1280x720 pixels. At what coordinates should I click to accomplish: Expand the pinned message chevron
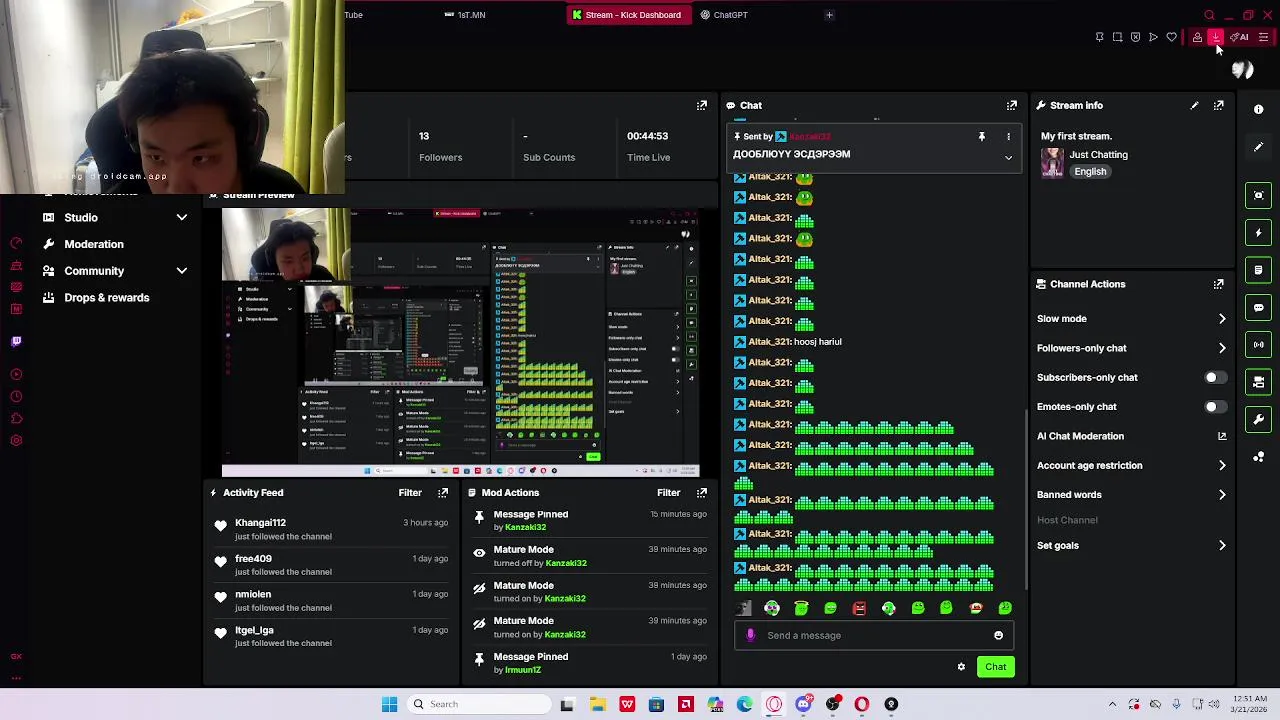point(1008,158)
